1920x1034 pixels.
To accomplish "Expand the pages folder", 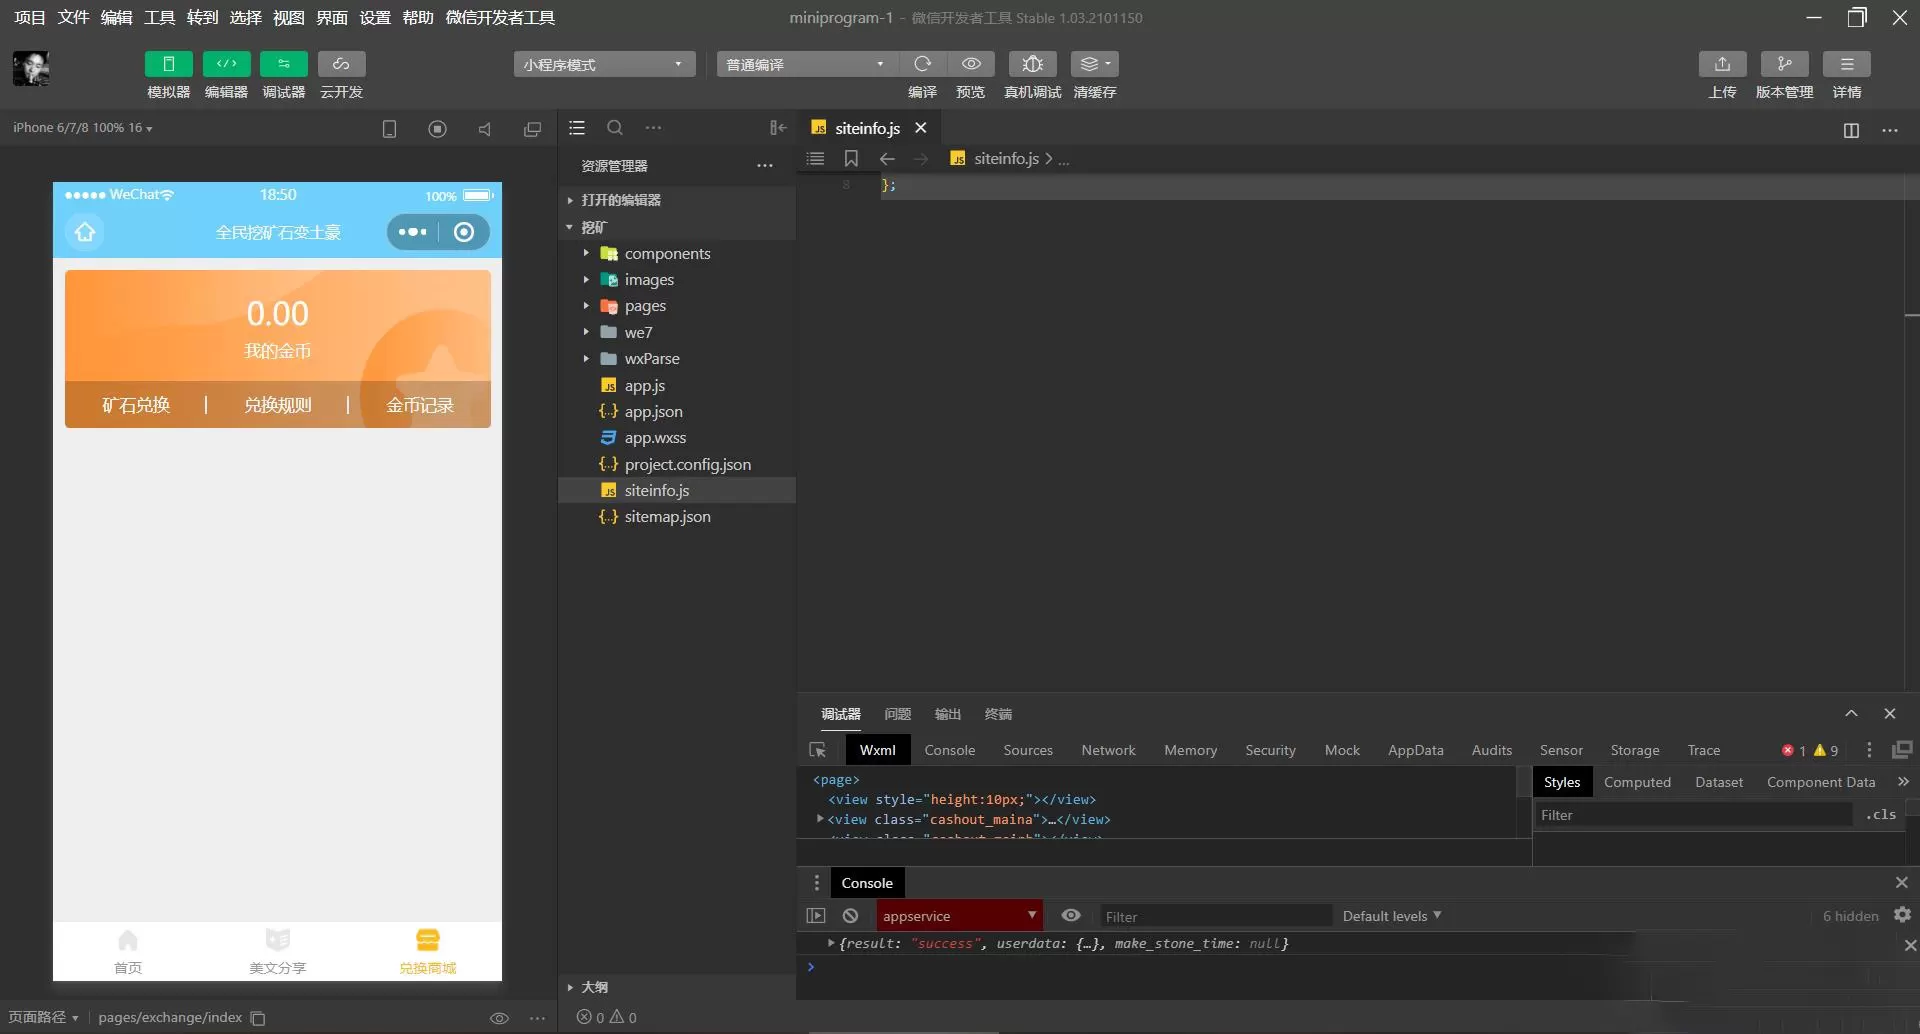I will pyautogui.click(x=645, y=306).
